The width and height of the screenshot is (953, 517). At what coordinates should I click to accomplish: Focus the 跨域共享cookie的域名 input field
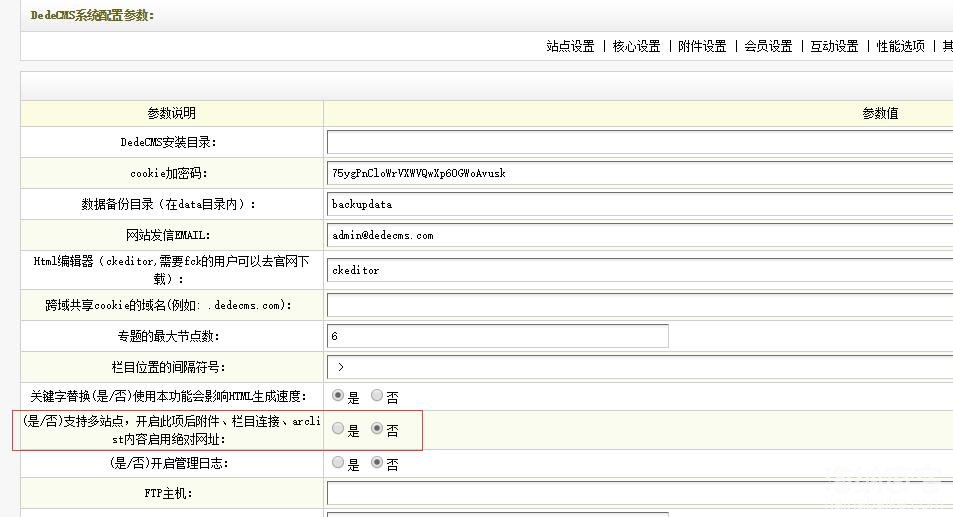(640, 305)
